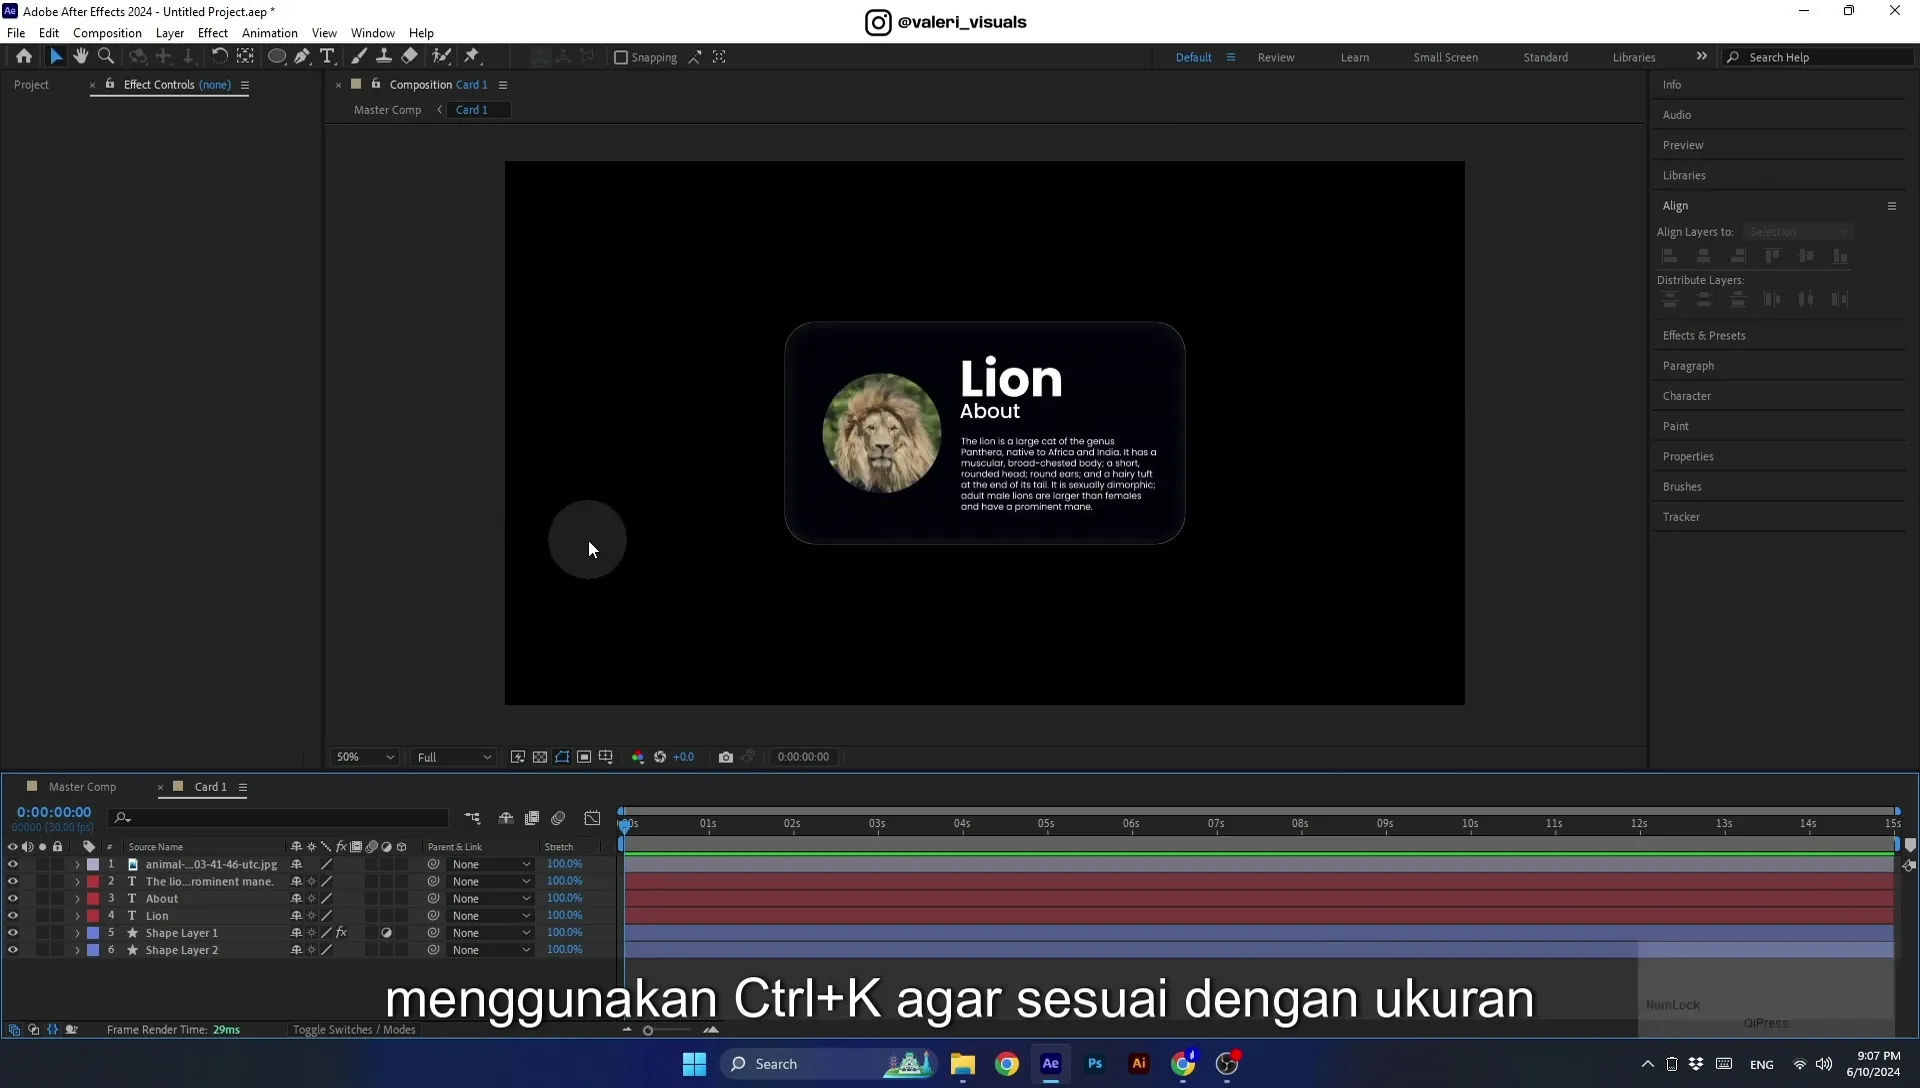Open the 50% magnification dropdown
Image resolution: width=1920 pixels, height=1088 pixels.
365,757
